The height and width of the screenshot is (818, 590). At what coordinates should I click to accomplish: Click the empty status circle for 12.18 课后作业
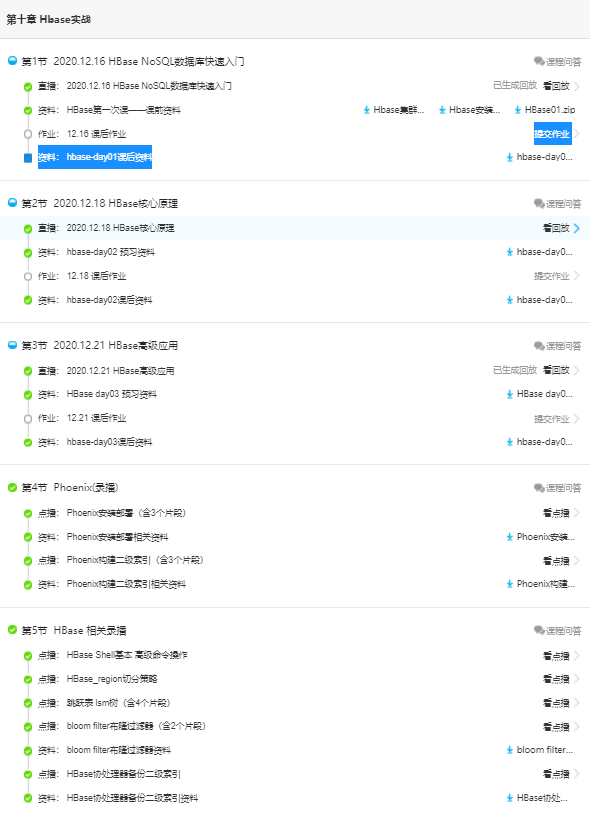tap(28, 276)
